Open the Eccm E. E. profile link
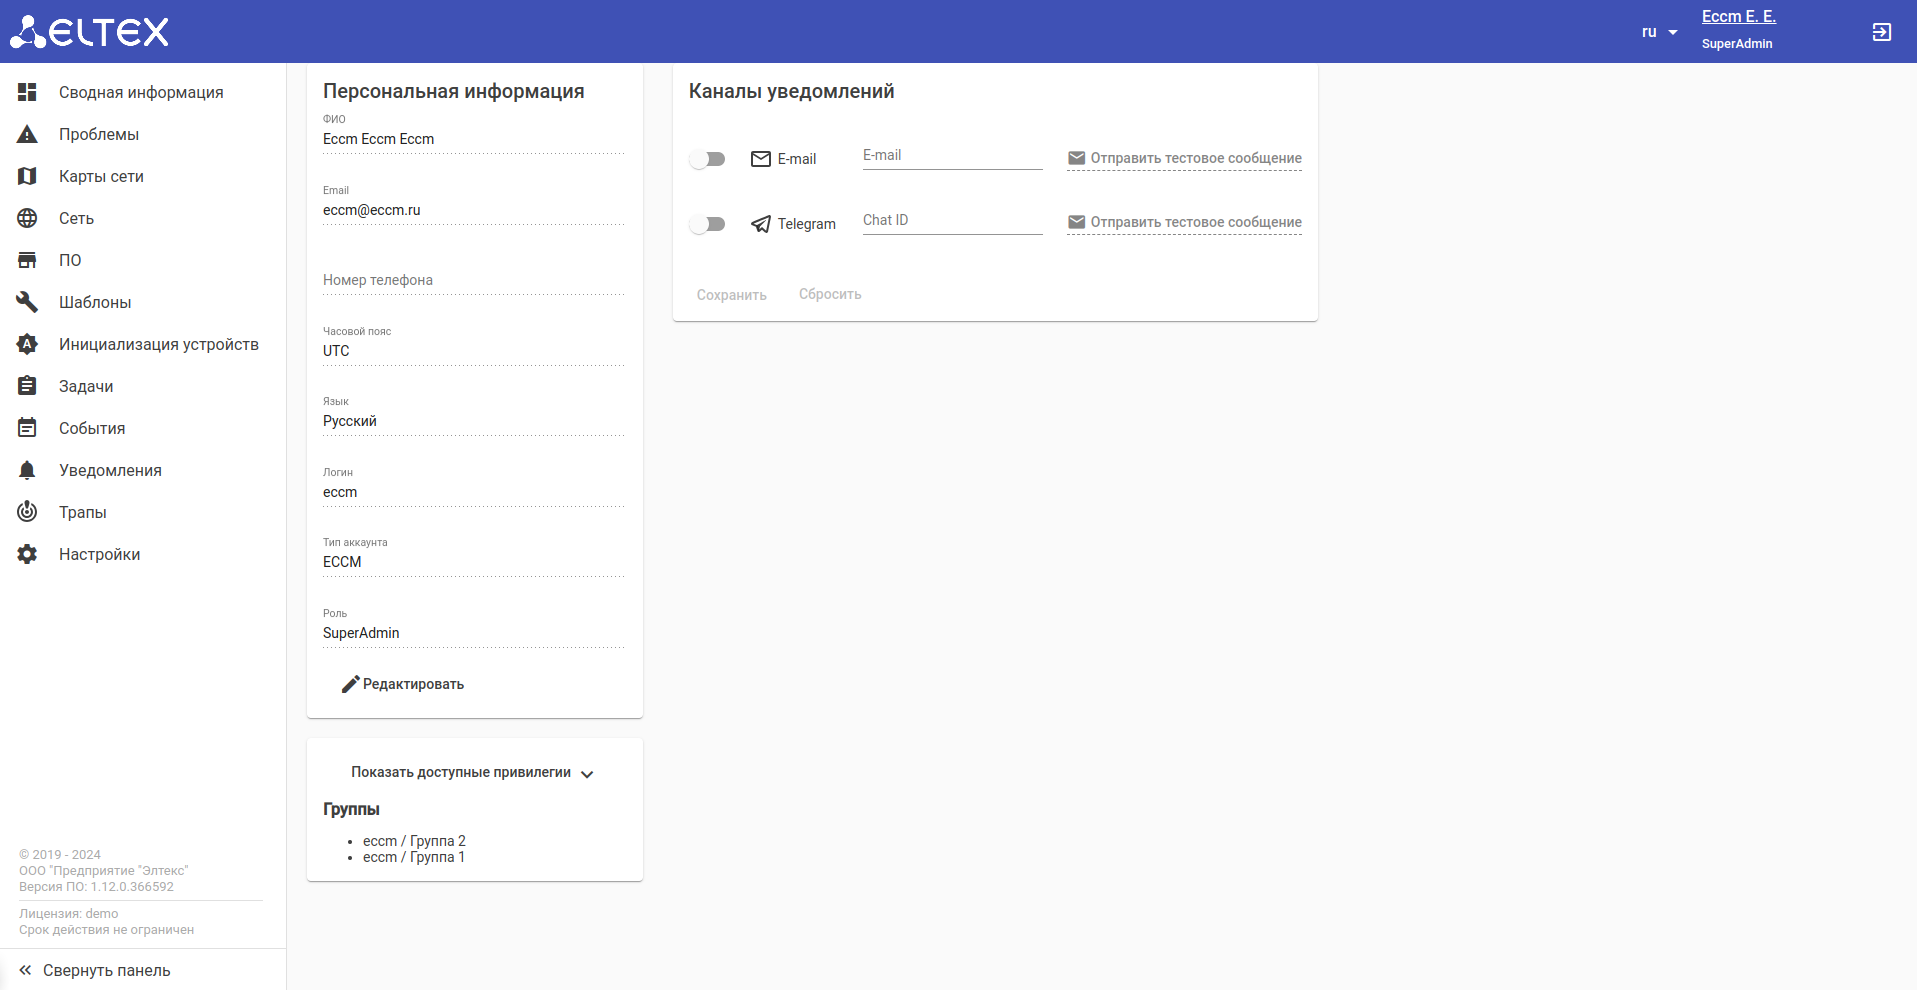 [x=1738, y=17]
